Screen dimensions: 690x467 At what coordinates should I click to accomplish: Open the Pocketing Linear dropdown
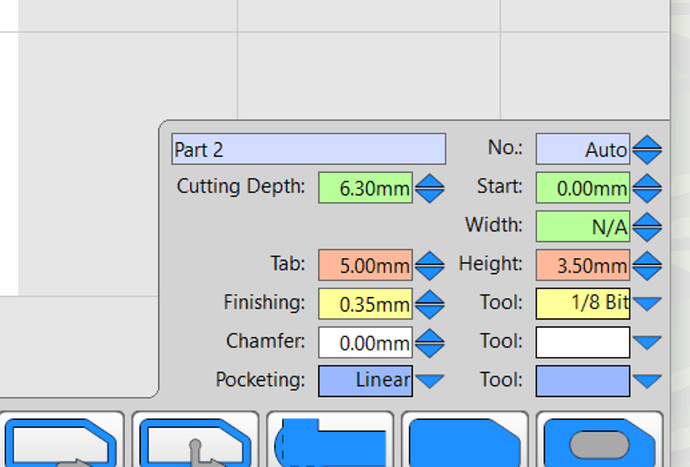[430, 381]
